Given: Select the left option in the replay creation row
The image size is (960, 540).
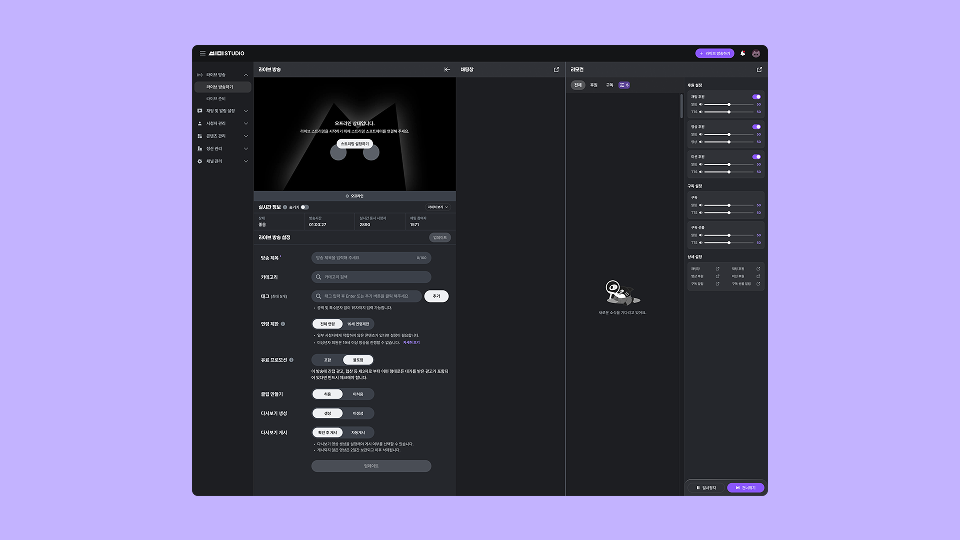Looking at the screenshot, I should coord(328,413).
